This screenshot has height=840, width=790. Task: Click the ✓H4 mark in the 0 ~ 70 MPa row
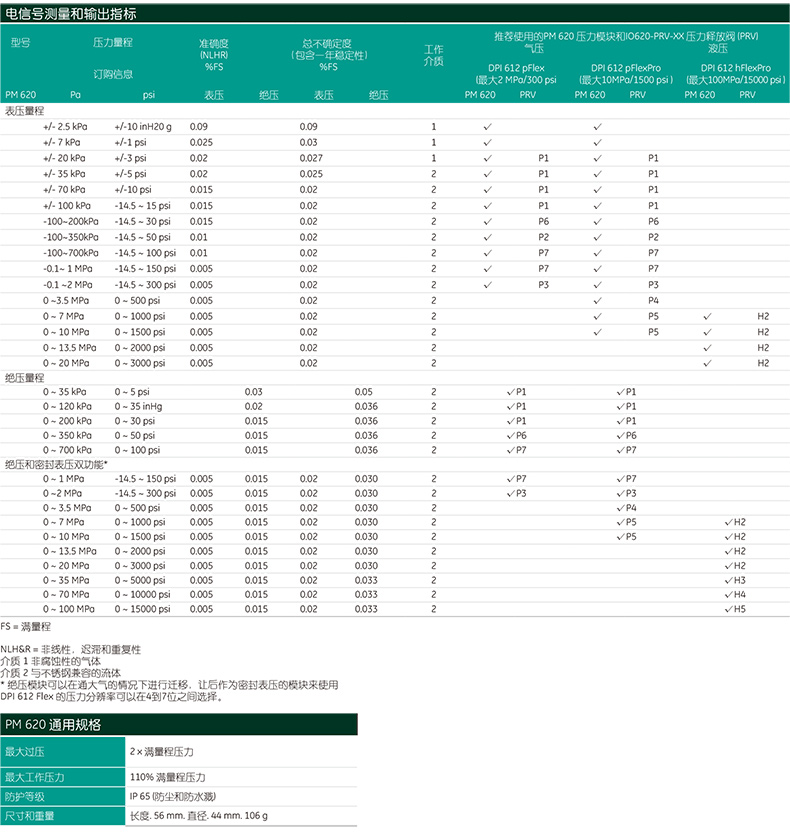[735, 594]
